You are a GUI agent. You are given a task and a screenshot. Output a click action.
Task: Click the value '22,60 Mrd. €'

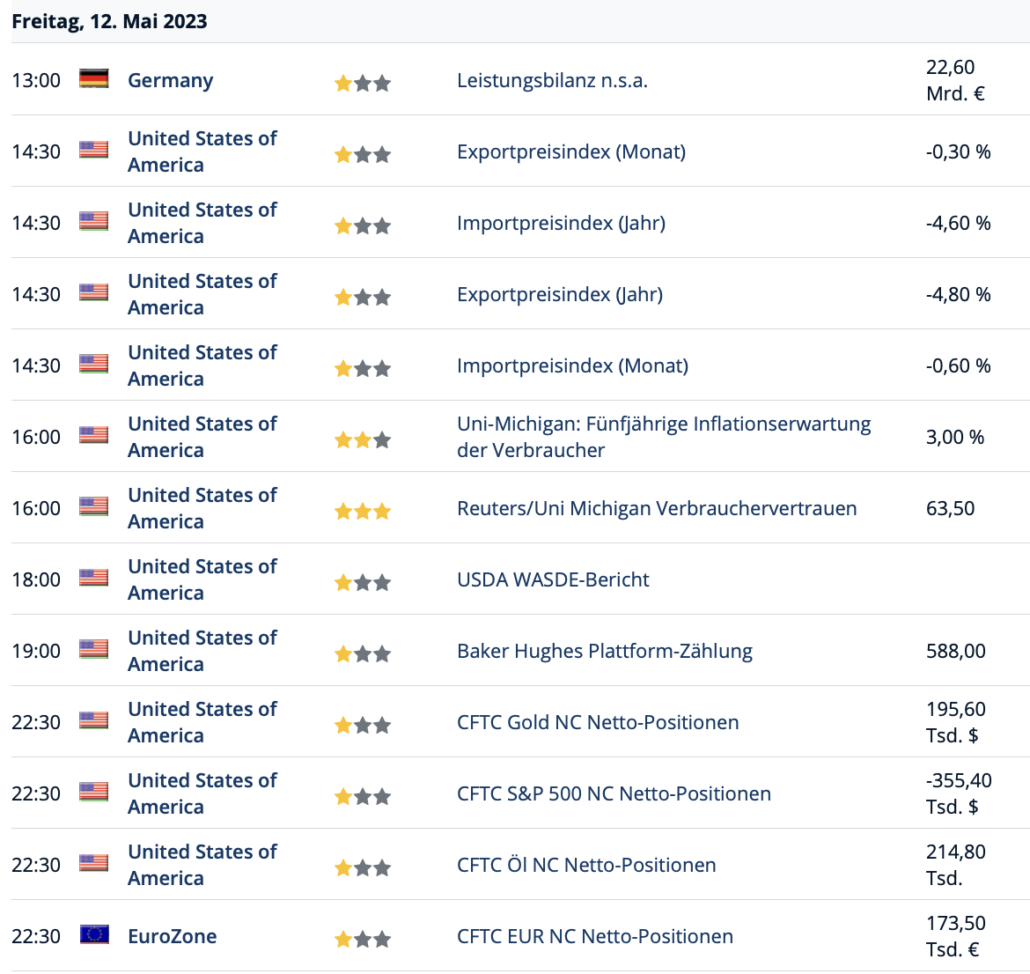(955, 80)
